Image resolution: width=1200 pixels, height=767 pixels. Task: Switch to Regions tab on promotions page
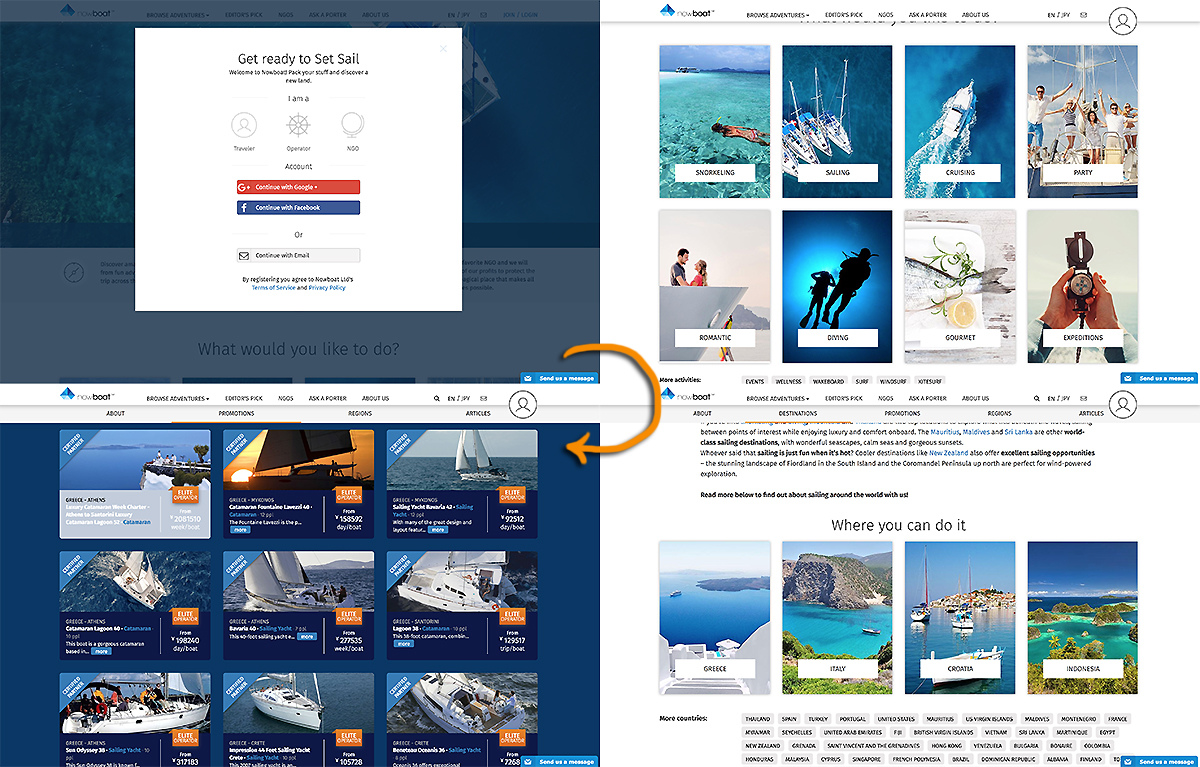click(x=359, y=413)
